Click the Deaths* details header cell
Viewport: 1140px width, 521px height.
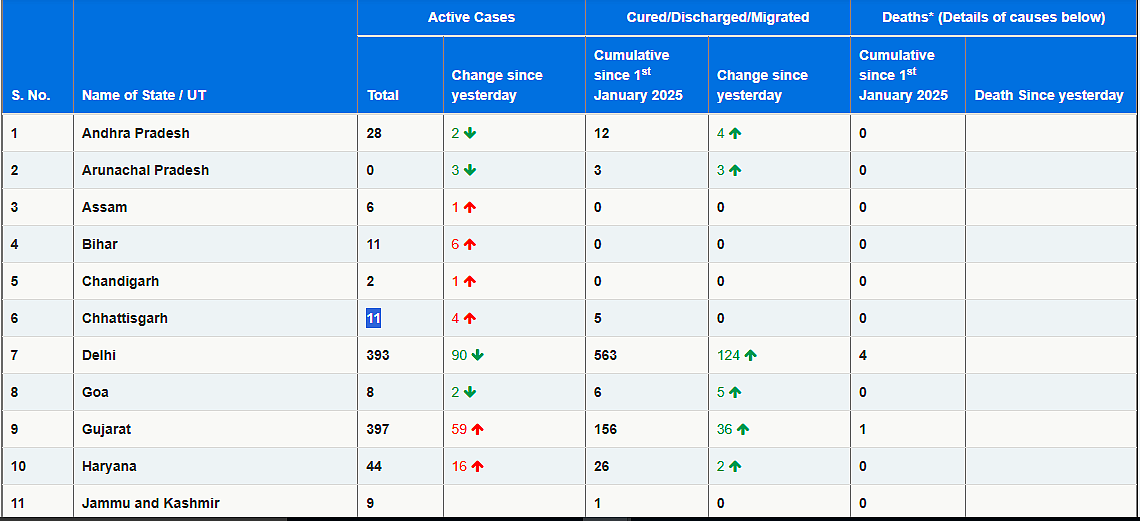[x=993, y=17]
